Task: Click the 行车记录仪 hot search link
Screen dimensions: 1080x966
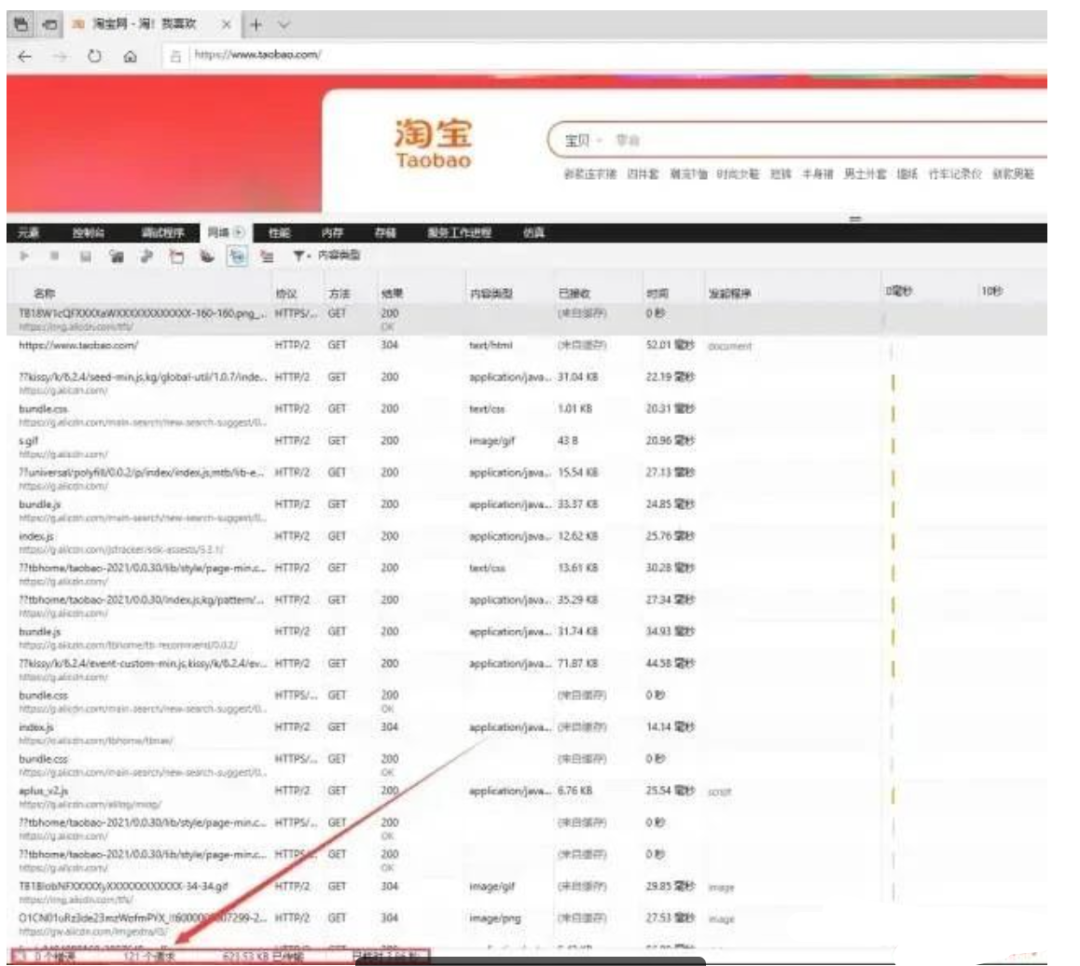Action: coord(955,174)
